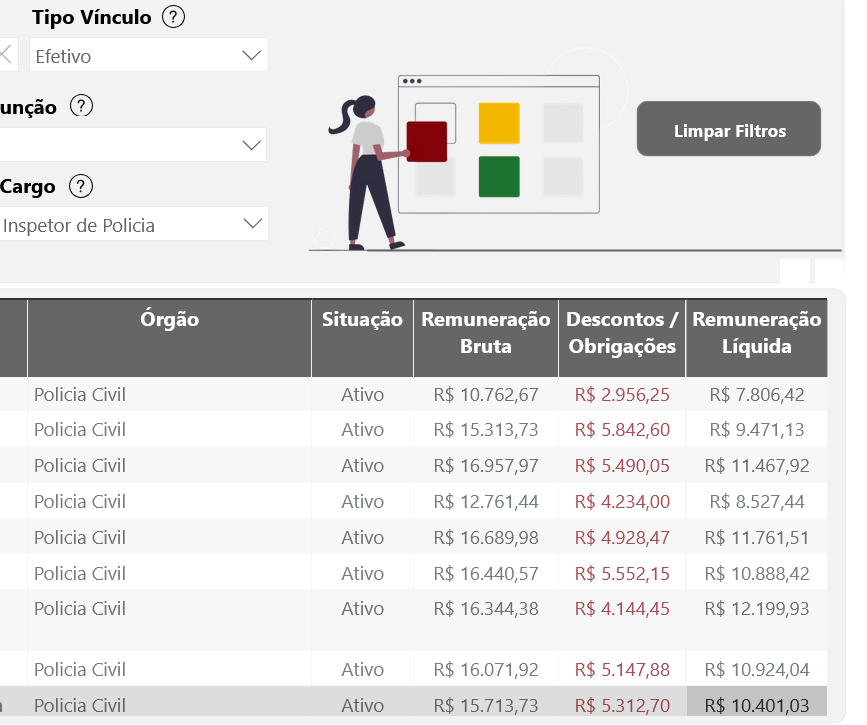Sort by the Órgão column header

169,320
